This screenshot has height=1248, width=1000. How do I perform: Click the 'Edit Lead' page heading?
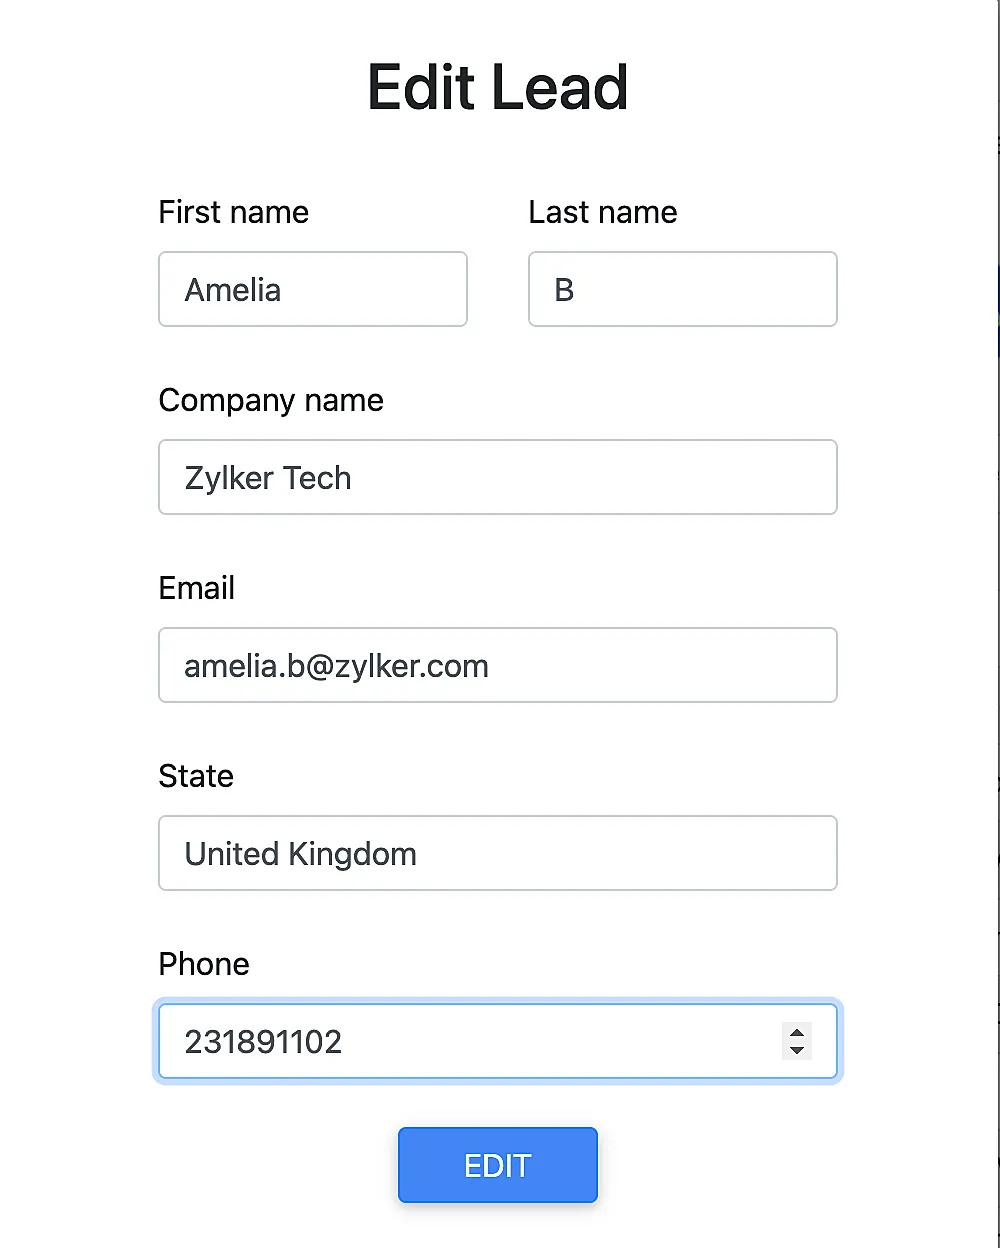(x=497, y=87)
